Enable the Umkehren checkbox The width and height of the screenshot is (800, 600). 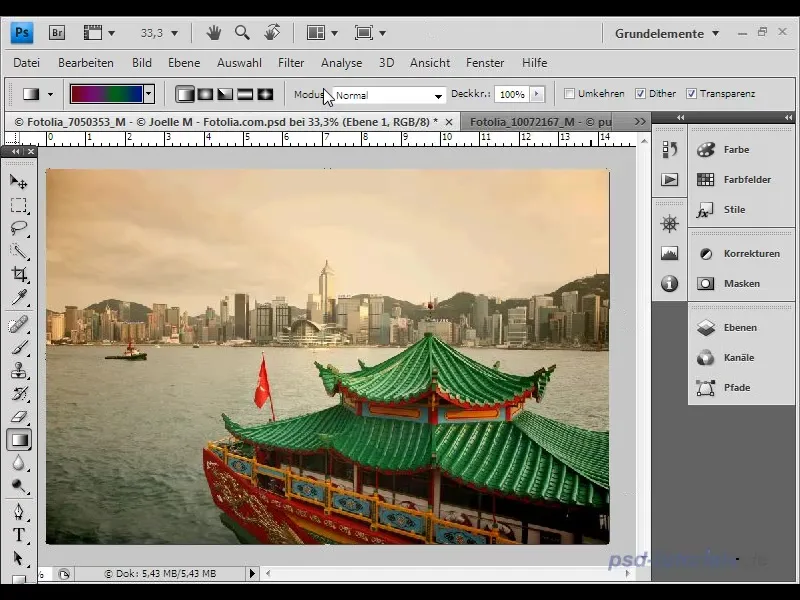569,94
